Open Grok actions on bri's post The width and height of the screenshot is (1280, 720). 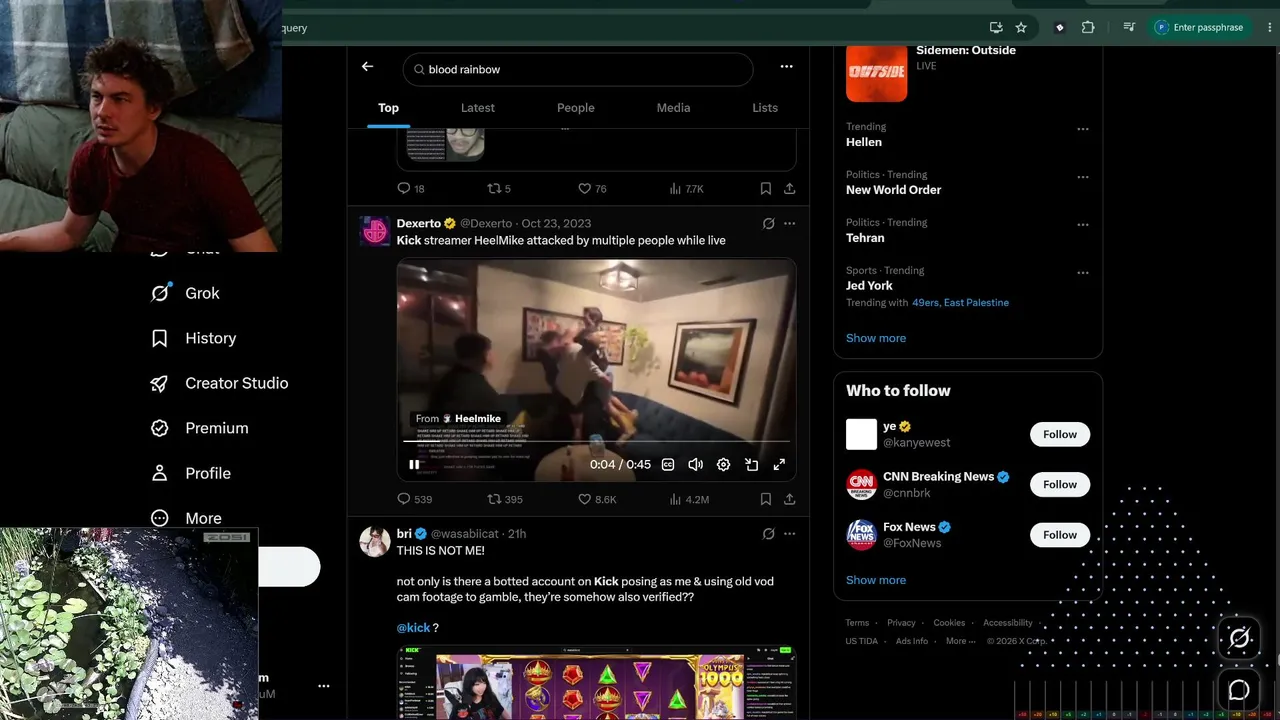(x=768, y=533)
